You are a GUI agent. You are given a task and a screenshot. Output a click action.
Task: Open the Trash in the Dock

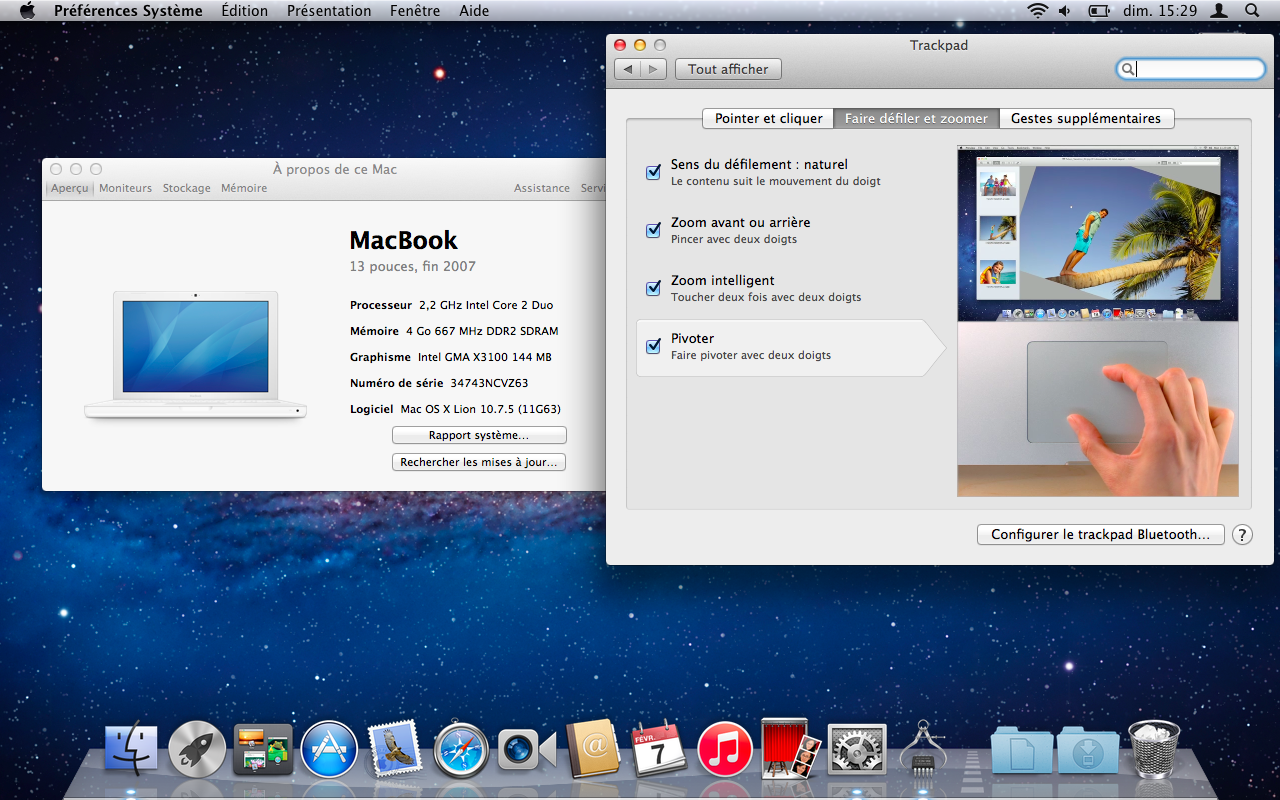tap(1154, 749)
